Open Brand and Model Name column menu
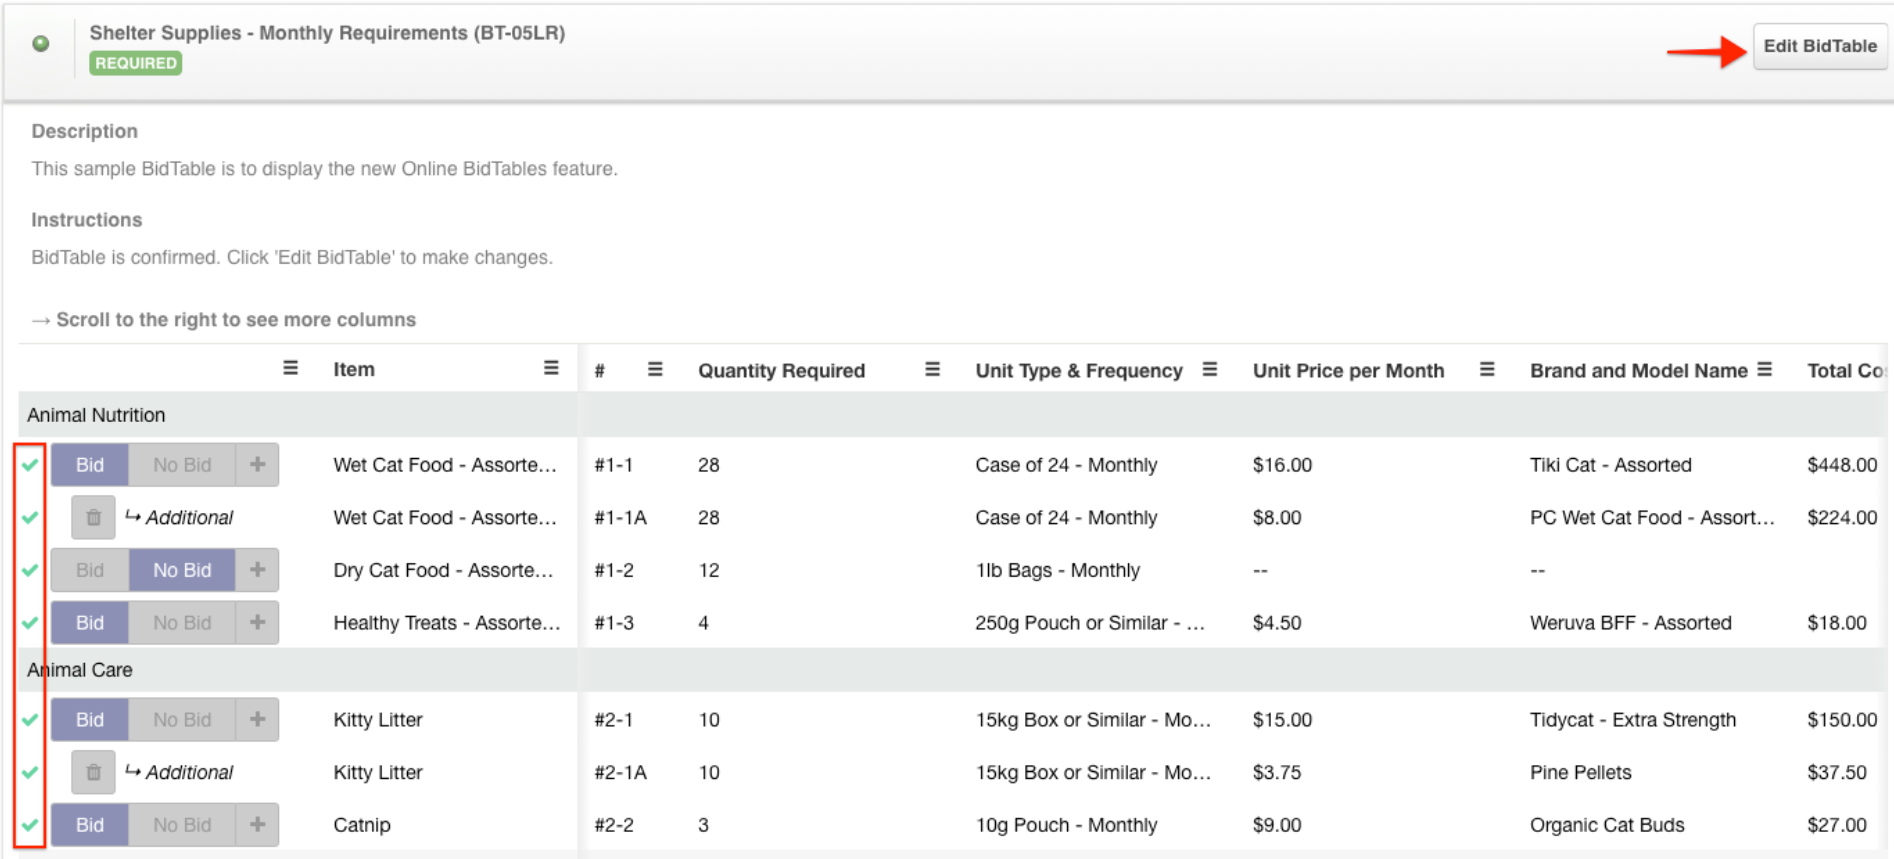 tap(1764, 369)
